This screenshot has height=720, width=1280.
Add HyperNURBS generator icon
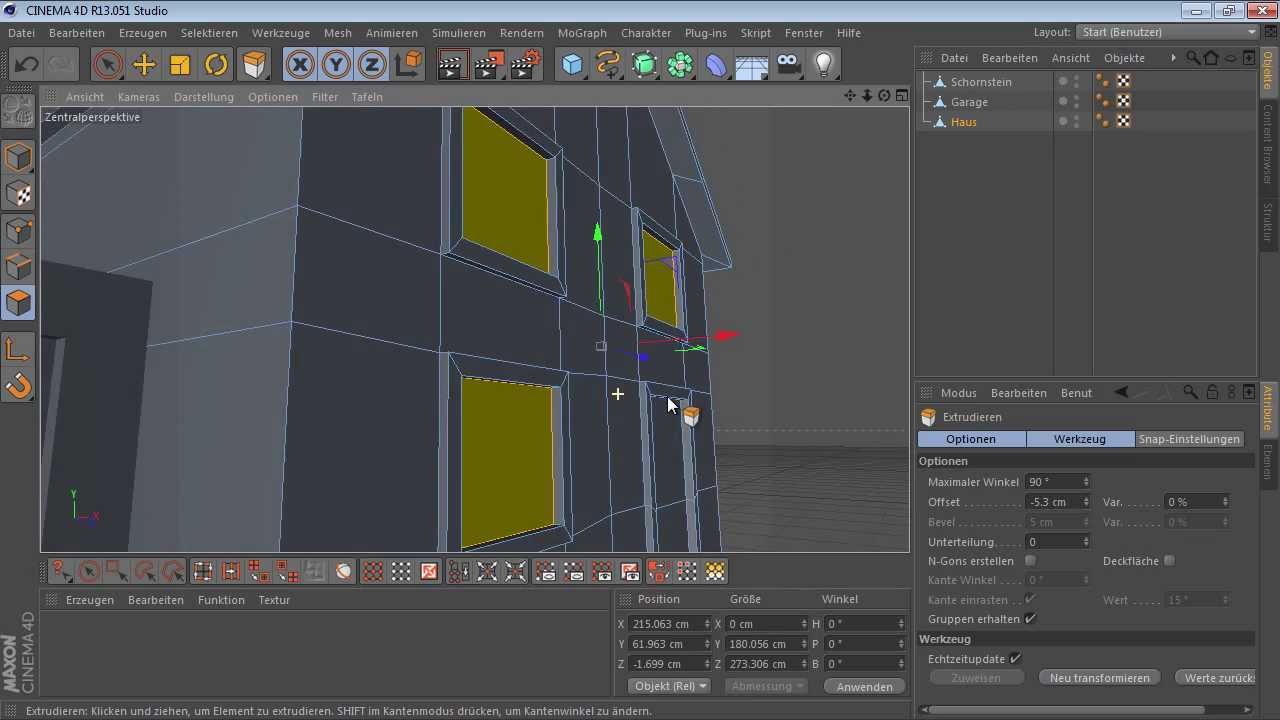pyautogui.click(x=645, y=65)
